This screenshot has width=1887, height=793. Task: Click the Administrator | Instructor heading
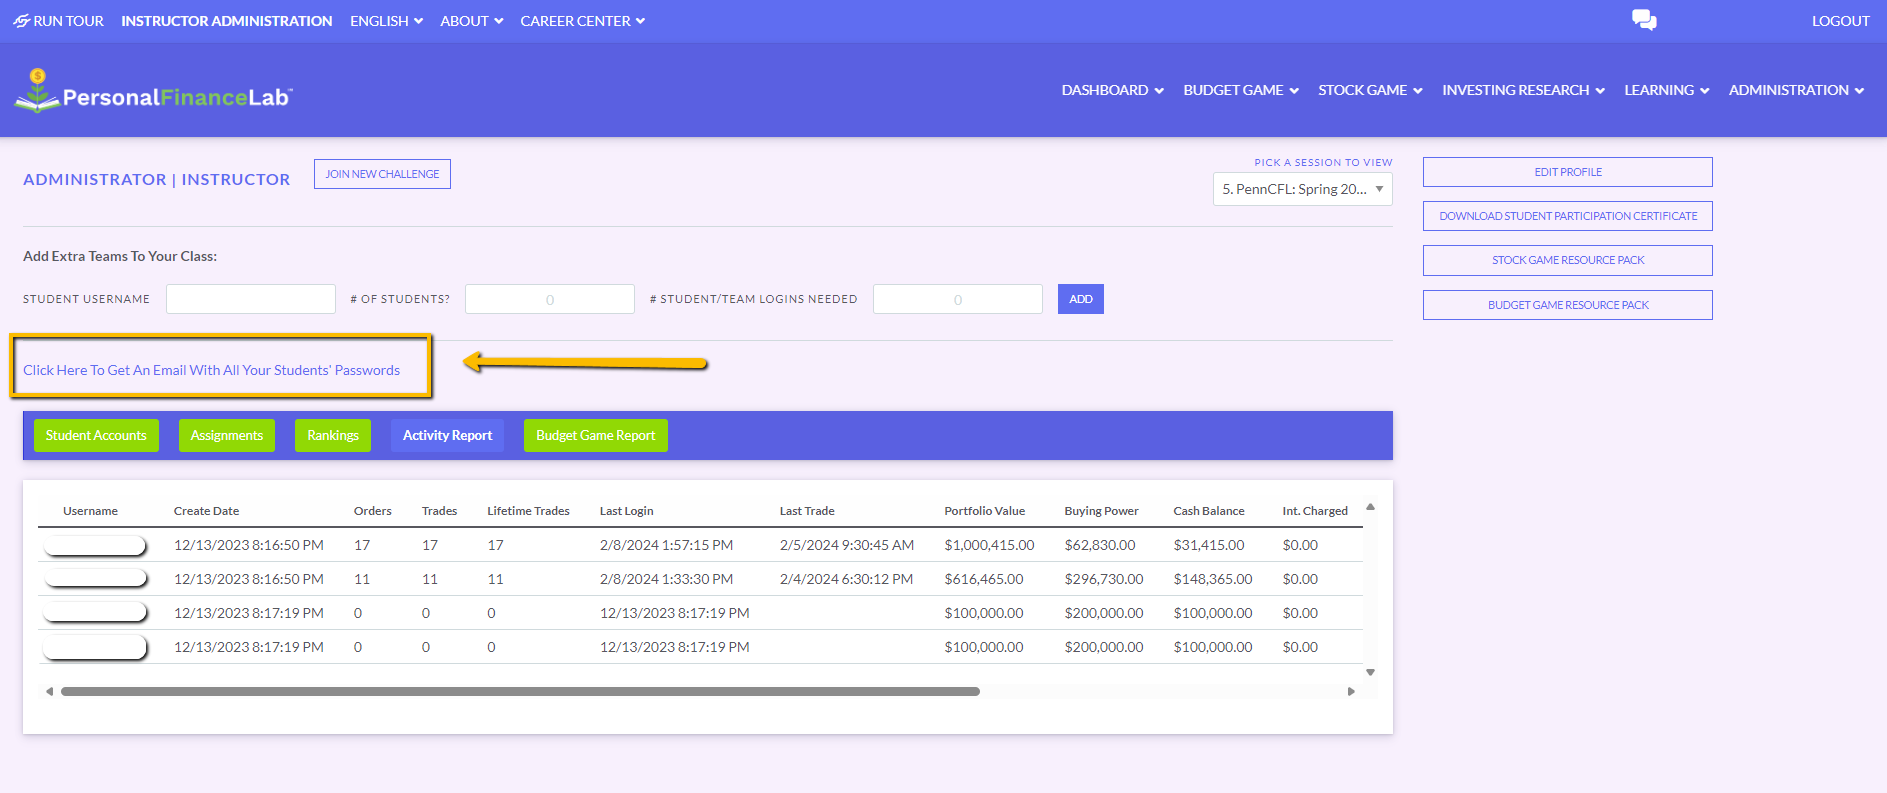157,180
